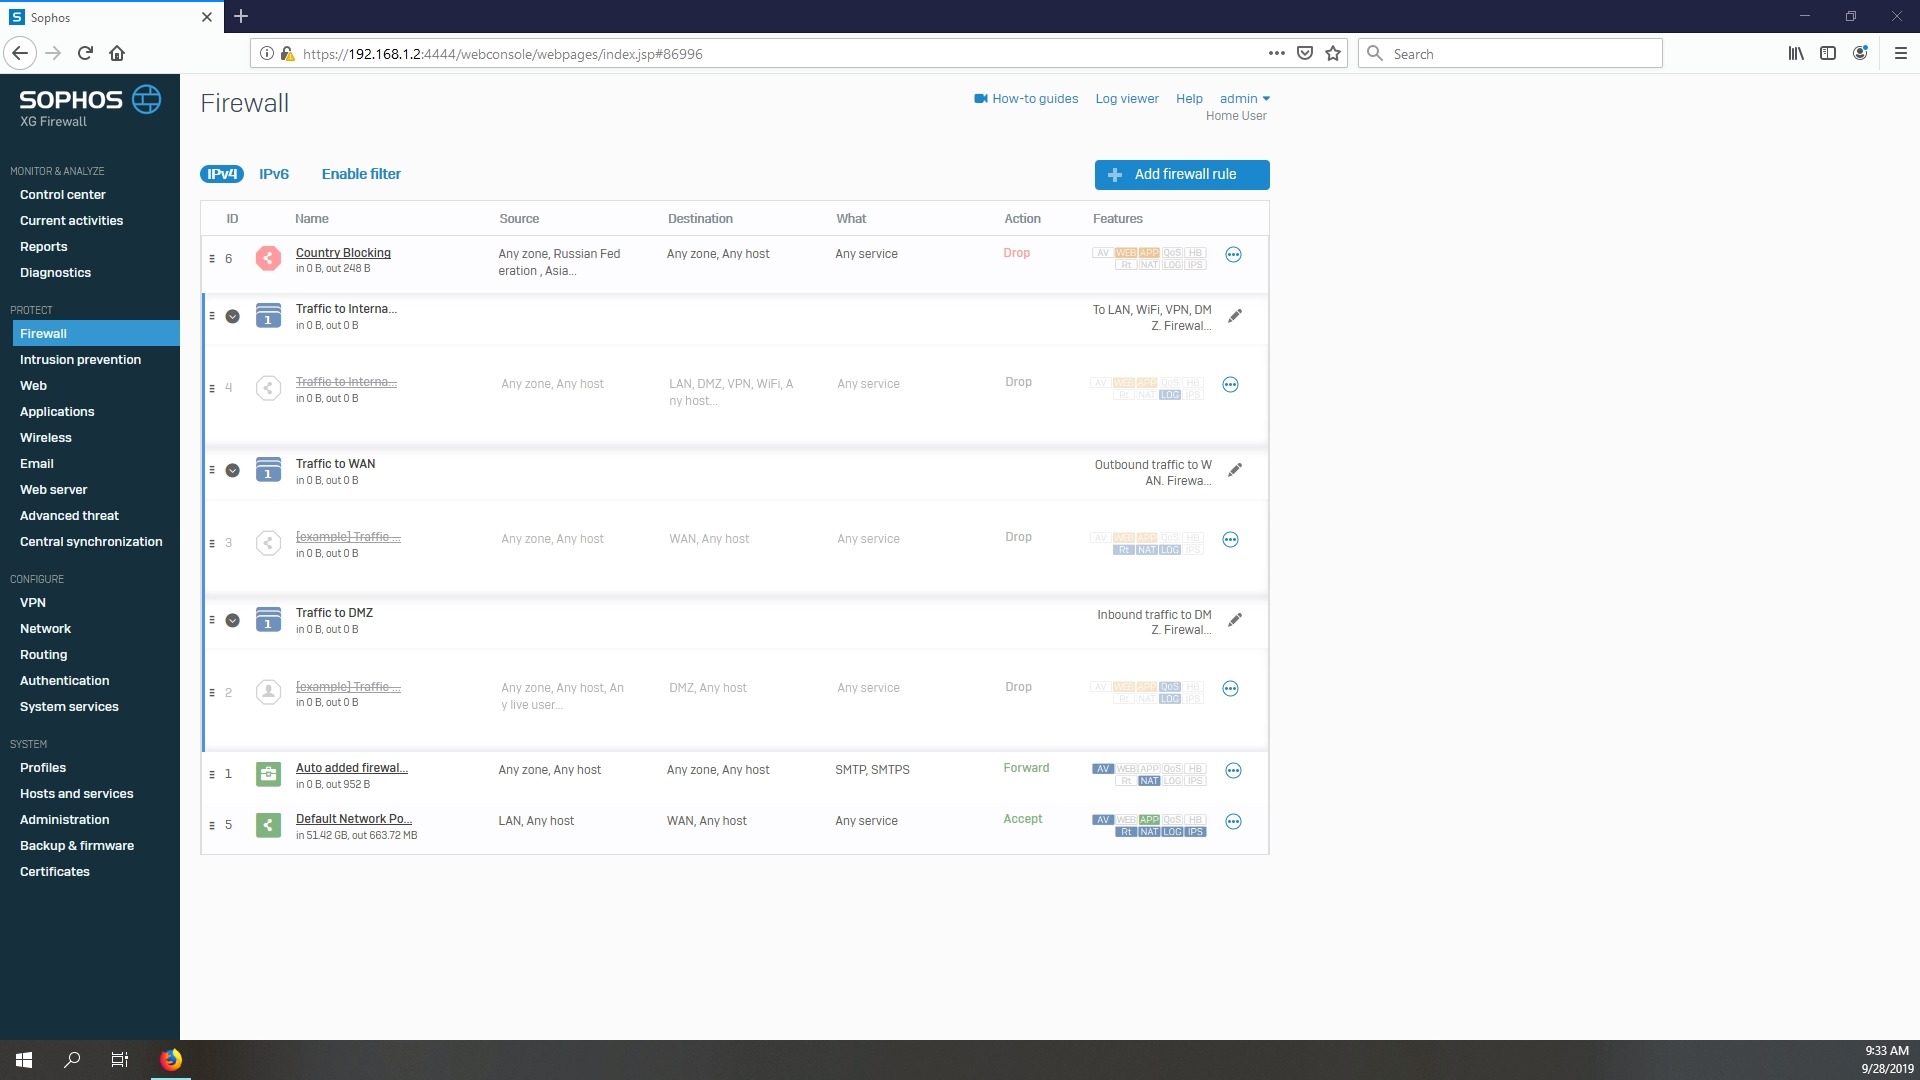Collapse the Traffic to WAN group

[x=232, y=470]
